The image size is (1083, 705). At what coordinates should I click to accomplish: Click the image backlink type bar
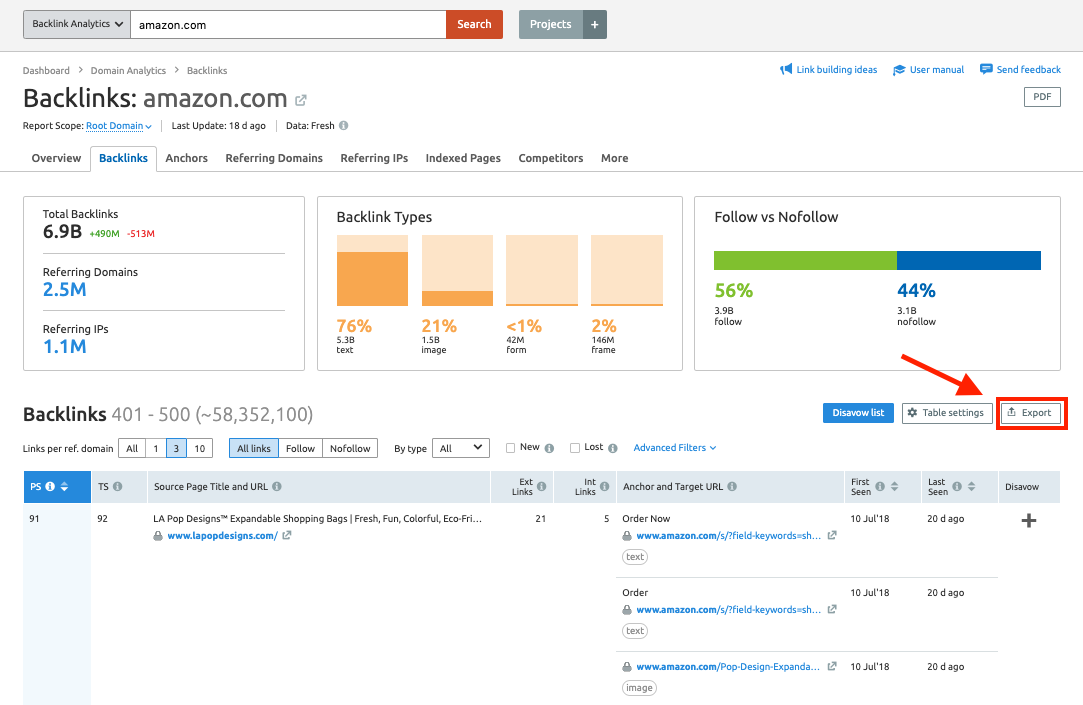click(x=457, y=270)
